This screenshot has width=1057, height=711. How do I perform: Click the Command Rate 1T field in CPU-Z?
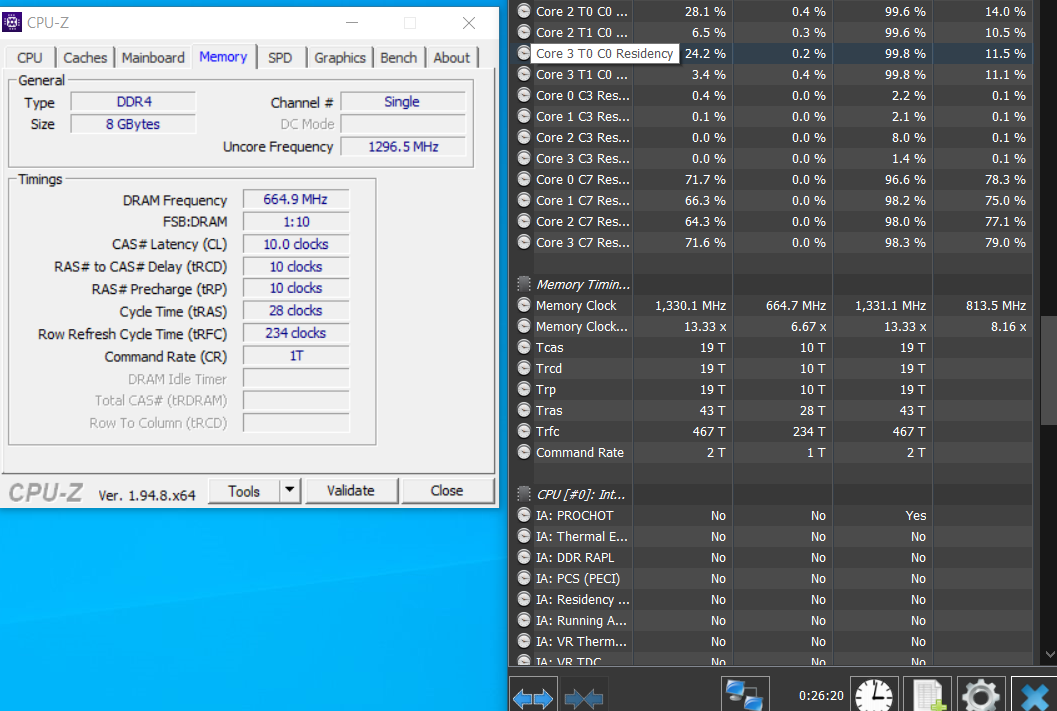click(296, 355)
